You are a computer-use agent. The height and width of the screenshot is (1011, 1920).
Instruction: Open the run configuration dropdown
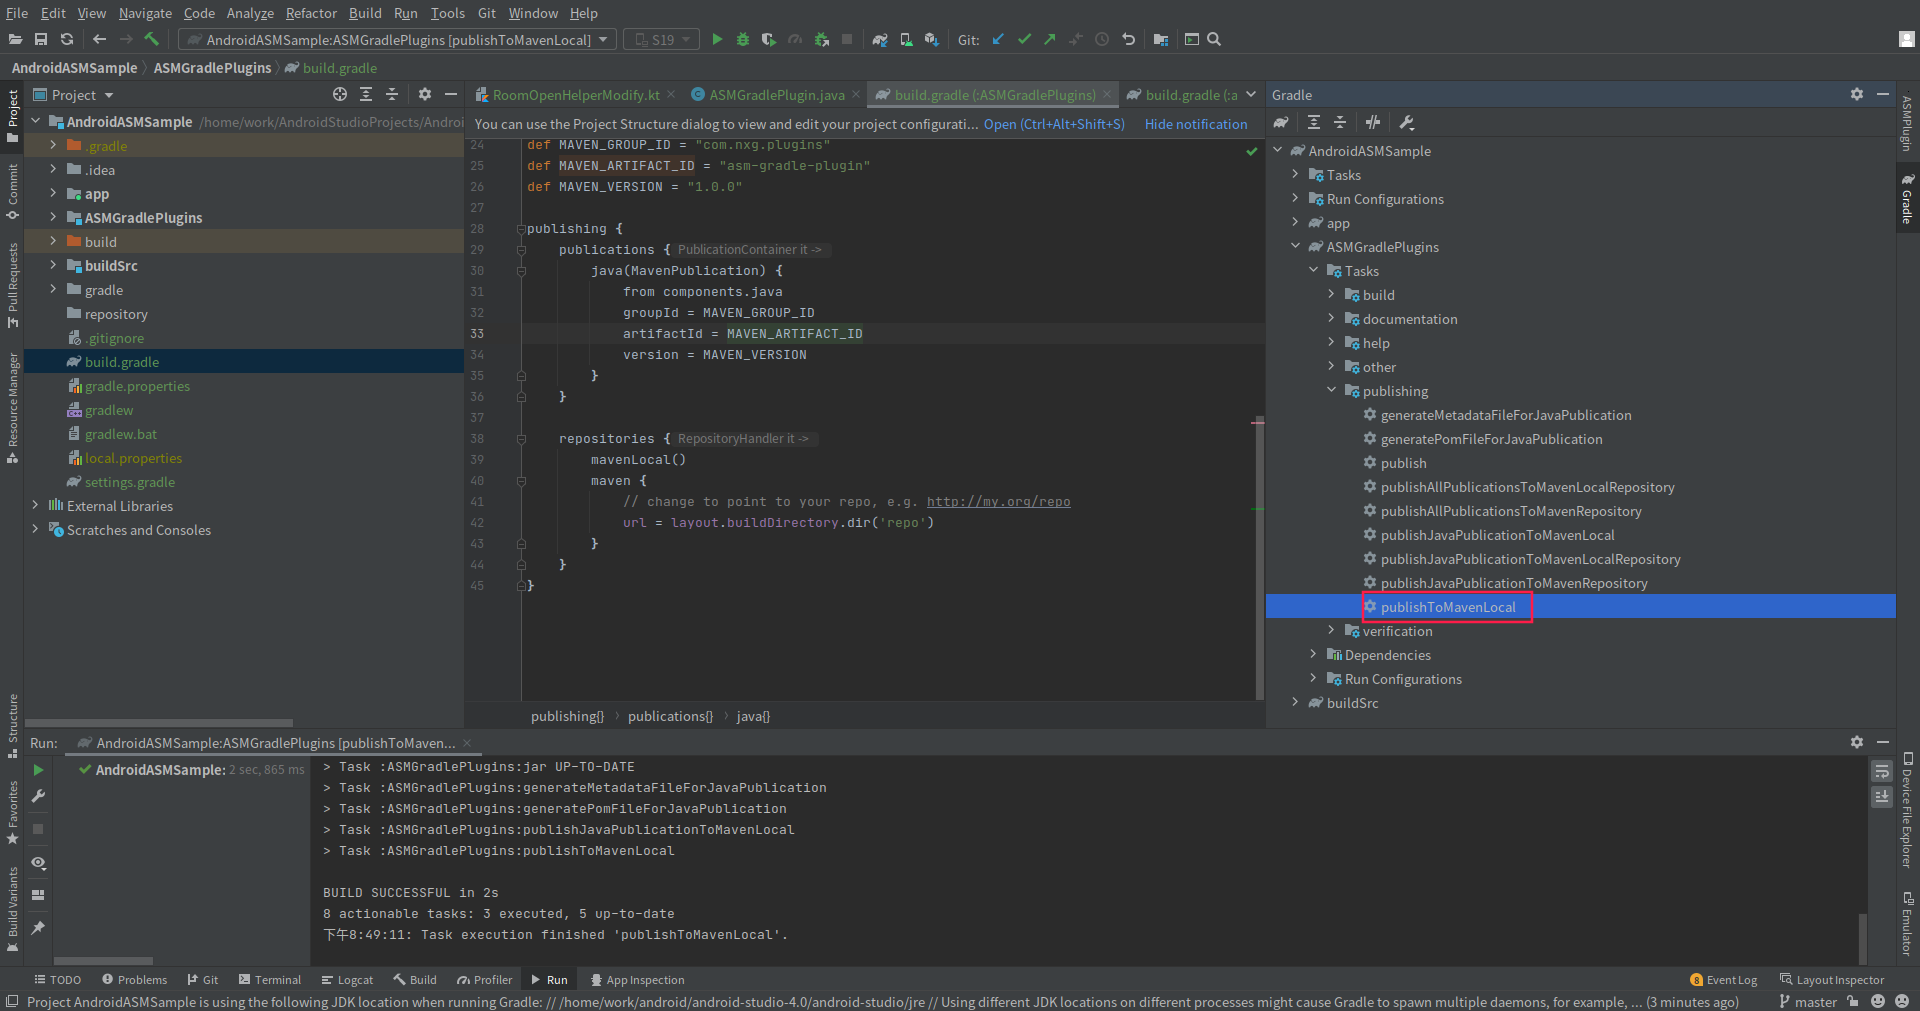click(397, 39)
